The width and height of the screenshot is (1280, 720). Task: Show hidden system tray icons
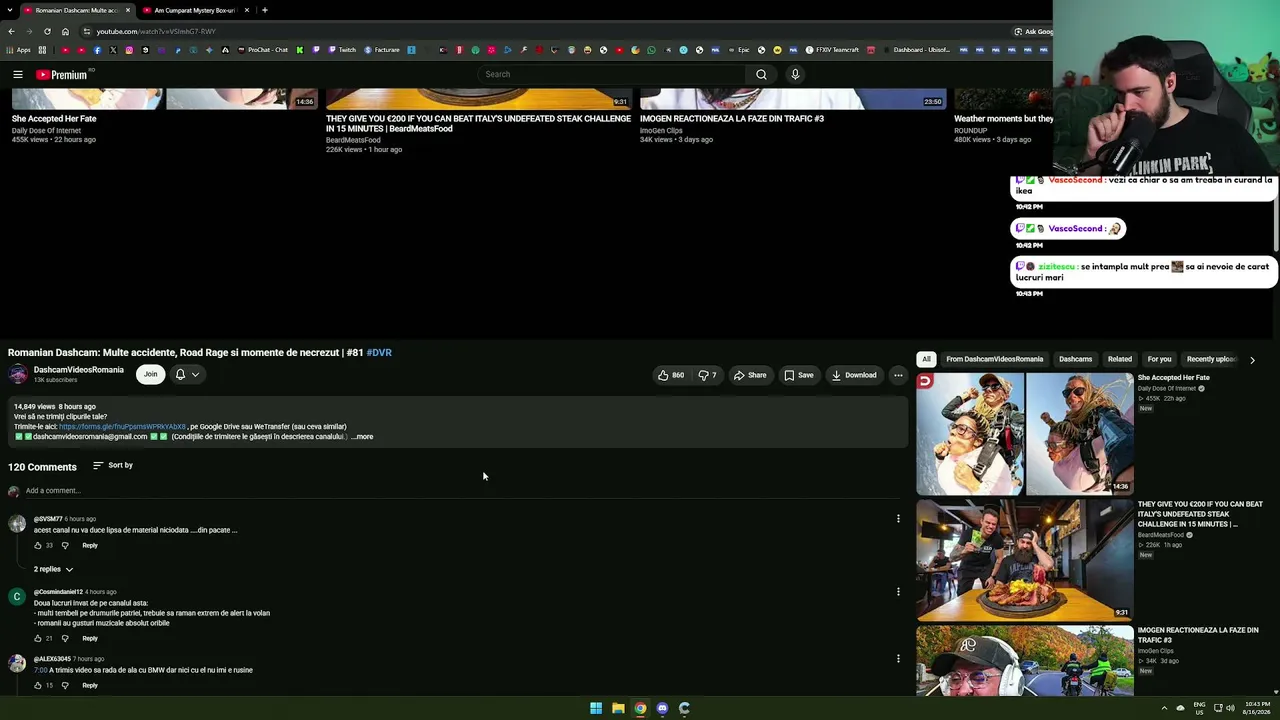[x=1164, y=708]
